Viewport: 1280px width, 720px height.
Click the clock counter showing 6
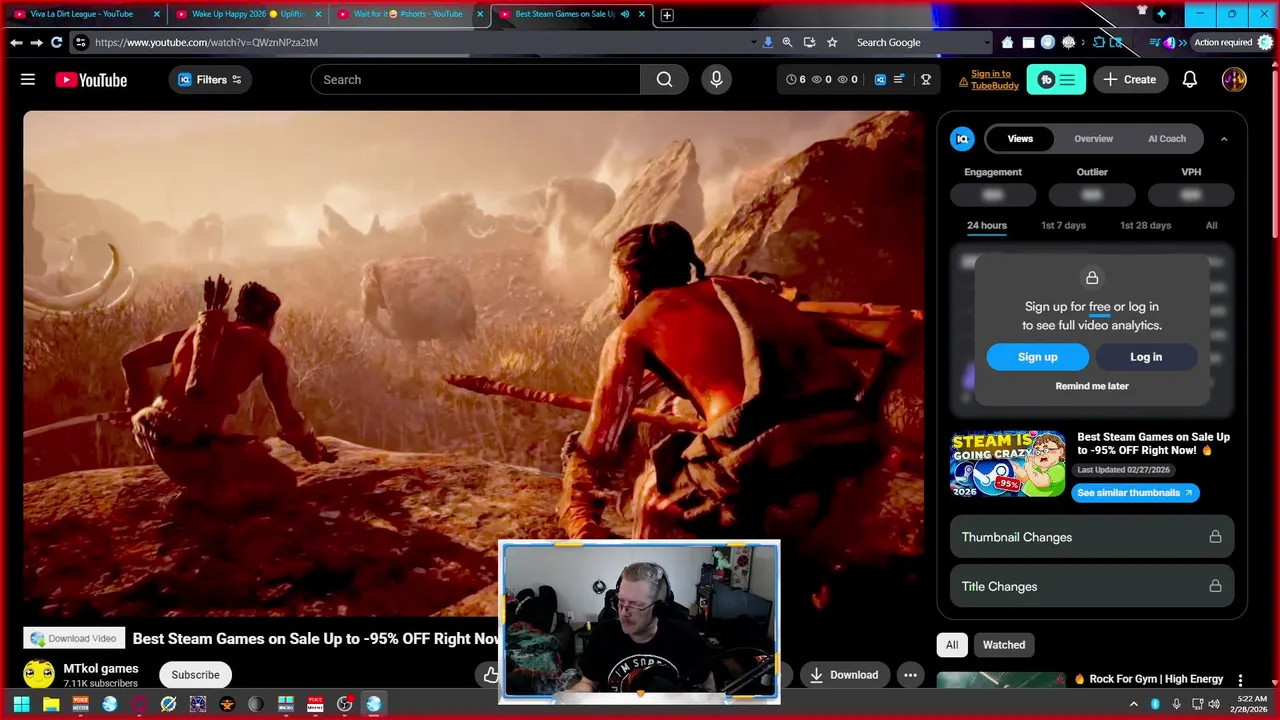[796, 80]
